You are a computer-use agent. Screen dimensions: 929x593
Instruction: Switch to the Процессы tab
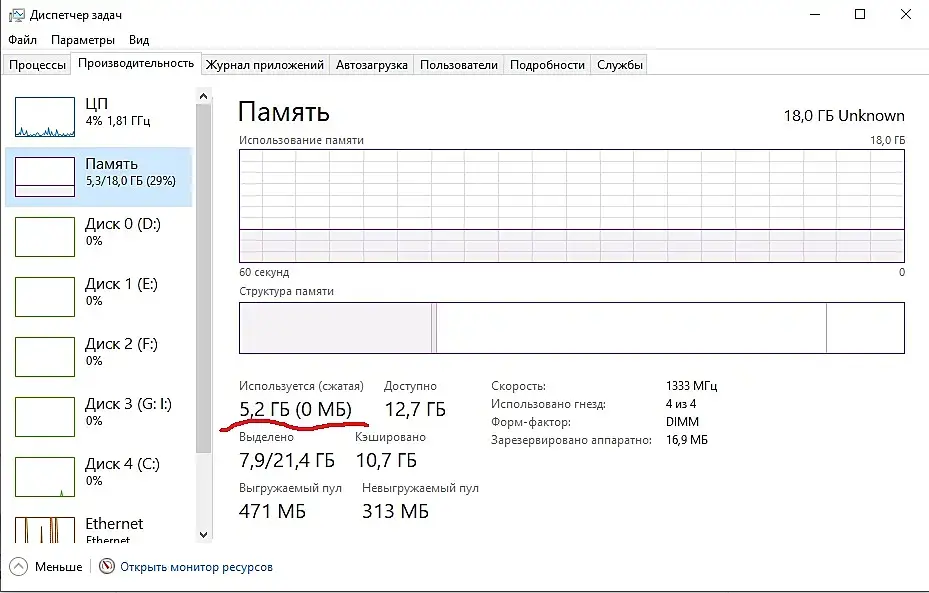(x=37, y=65)
